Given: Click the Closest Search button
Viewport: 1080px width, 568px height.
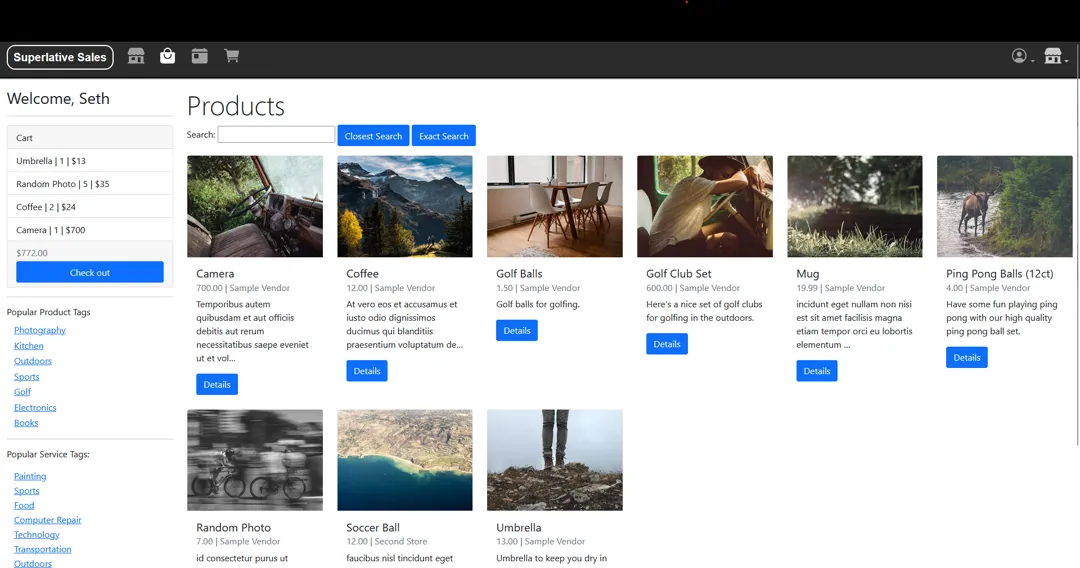Looking at the screenshot, I should tap(373, 136).
